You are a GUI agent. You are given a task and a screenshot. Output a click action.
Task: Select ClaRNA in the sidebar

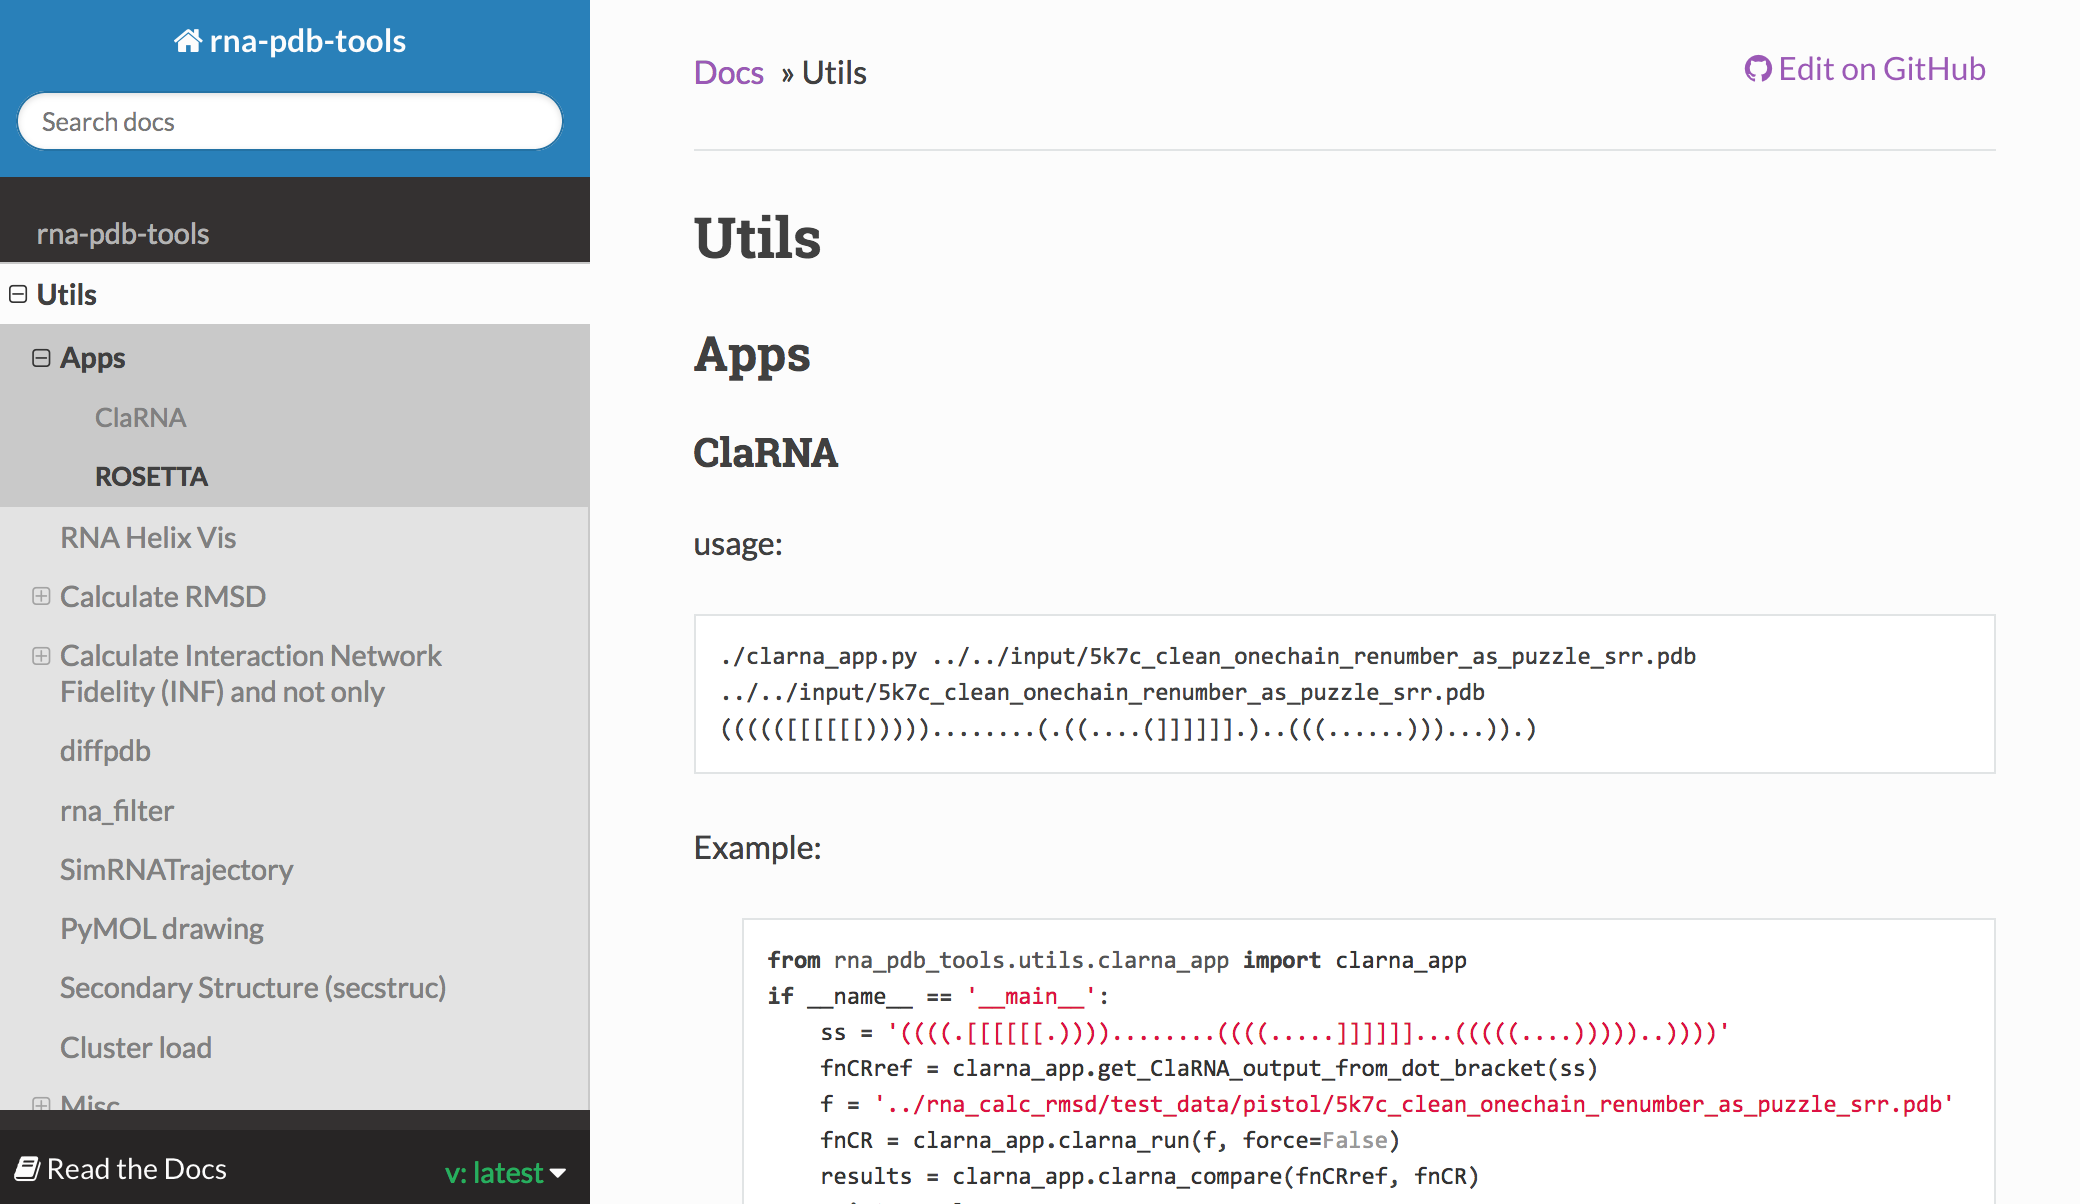click(140, 417)
